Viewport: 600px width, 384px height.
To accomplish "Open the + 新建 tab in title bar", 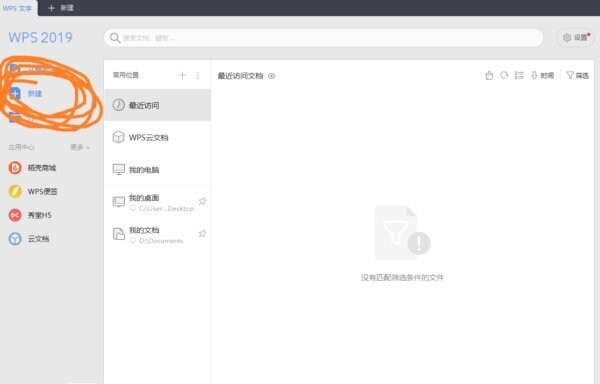I will pyautogui.click(x=61, y=8).
